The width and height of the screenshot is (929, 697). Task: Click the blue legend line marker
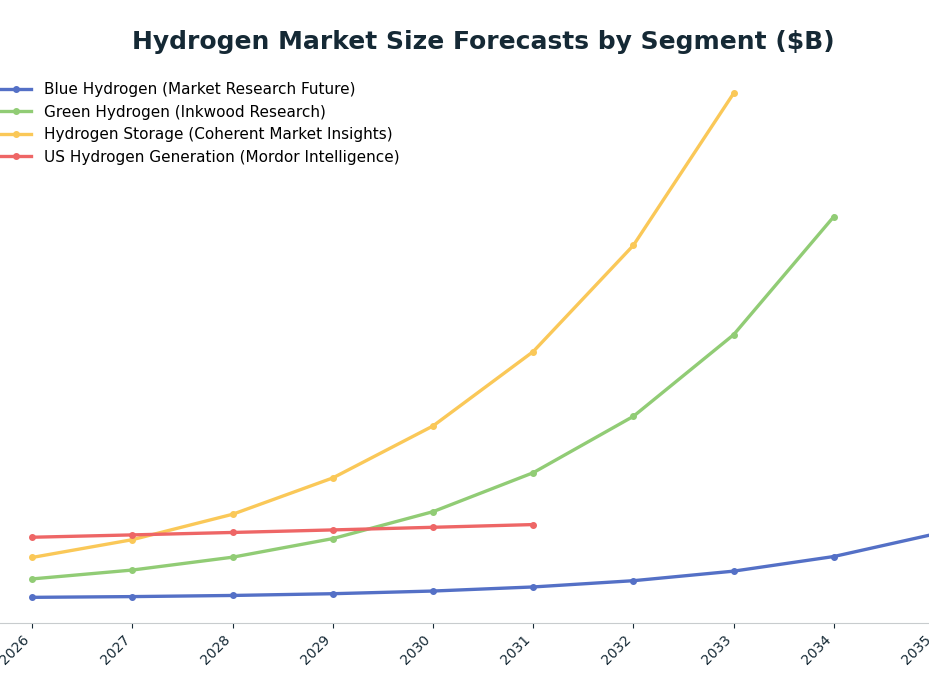16,89
